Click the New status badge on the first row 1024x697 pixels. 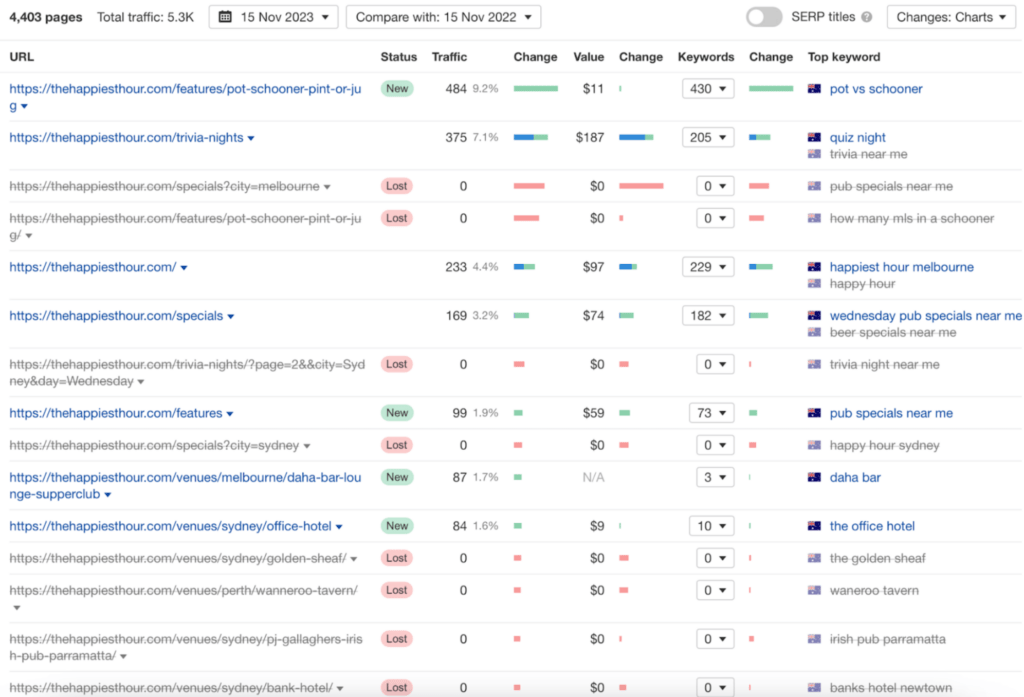pos(397,89)
